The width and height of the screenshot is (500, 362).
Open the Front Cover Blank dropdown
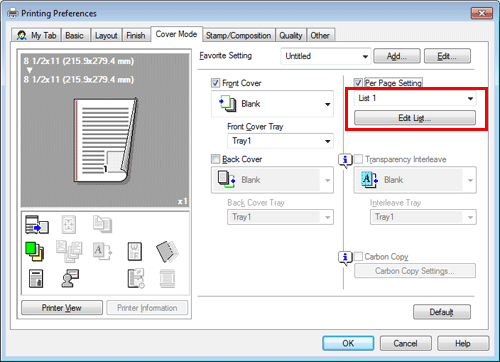[x=272, y=104]
